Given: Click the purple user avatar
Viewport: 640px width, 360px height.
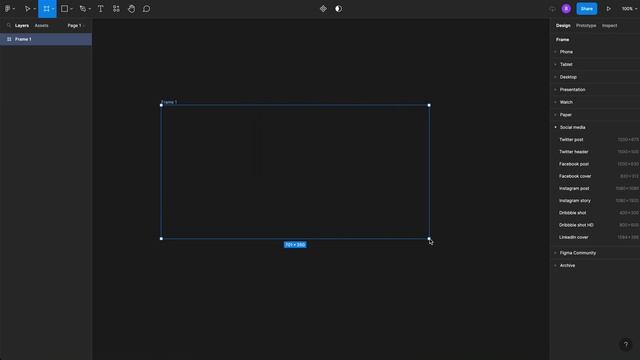Looking at the screenshot, I should pyautogui.click(x=566, y=9).
